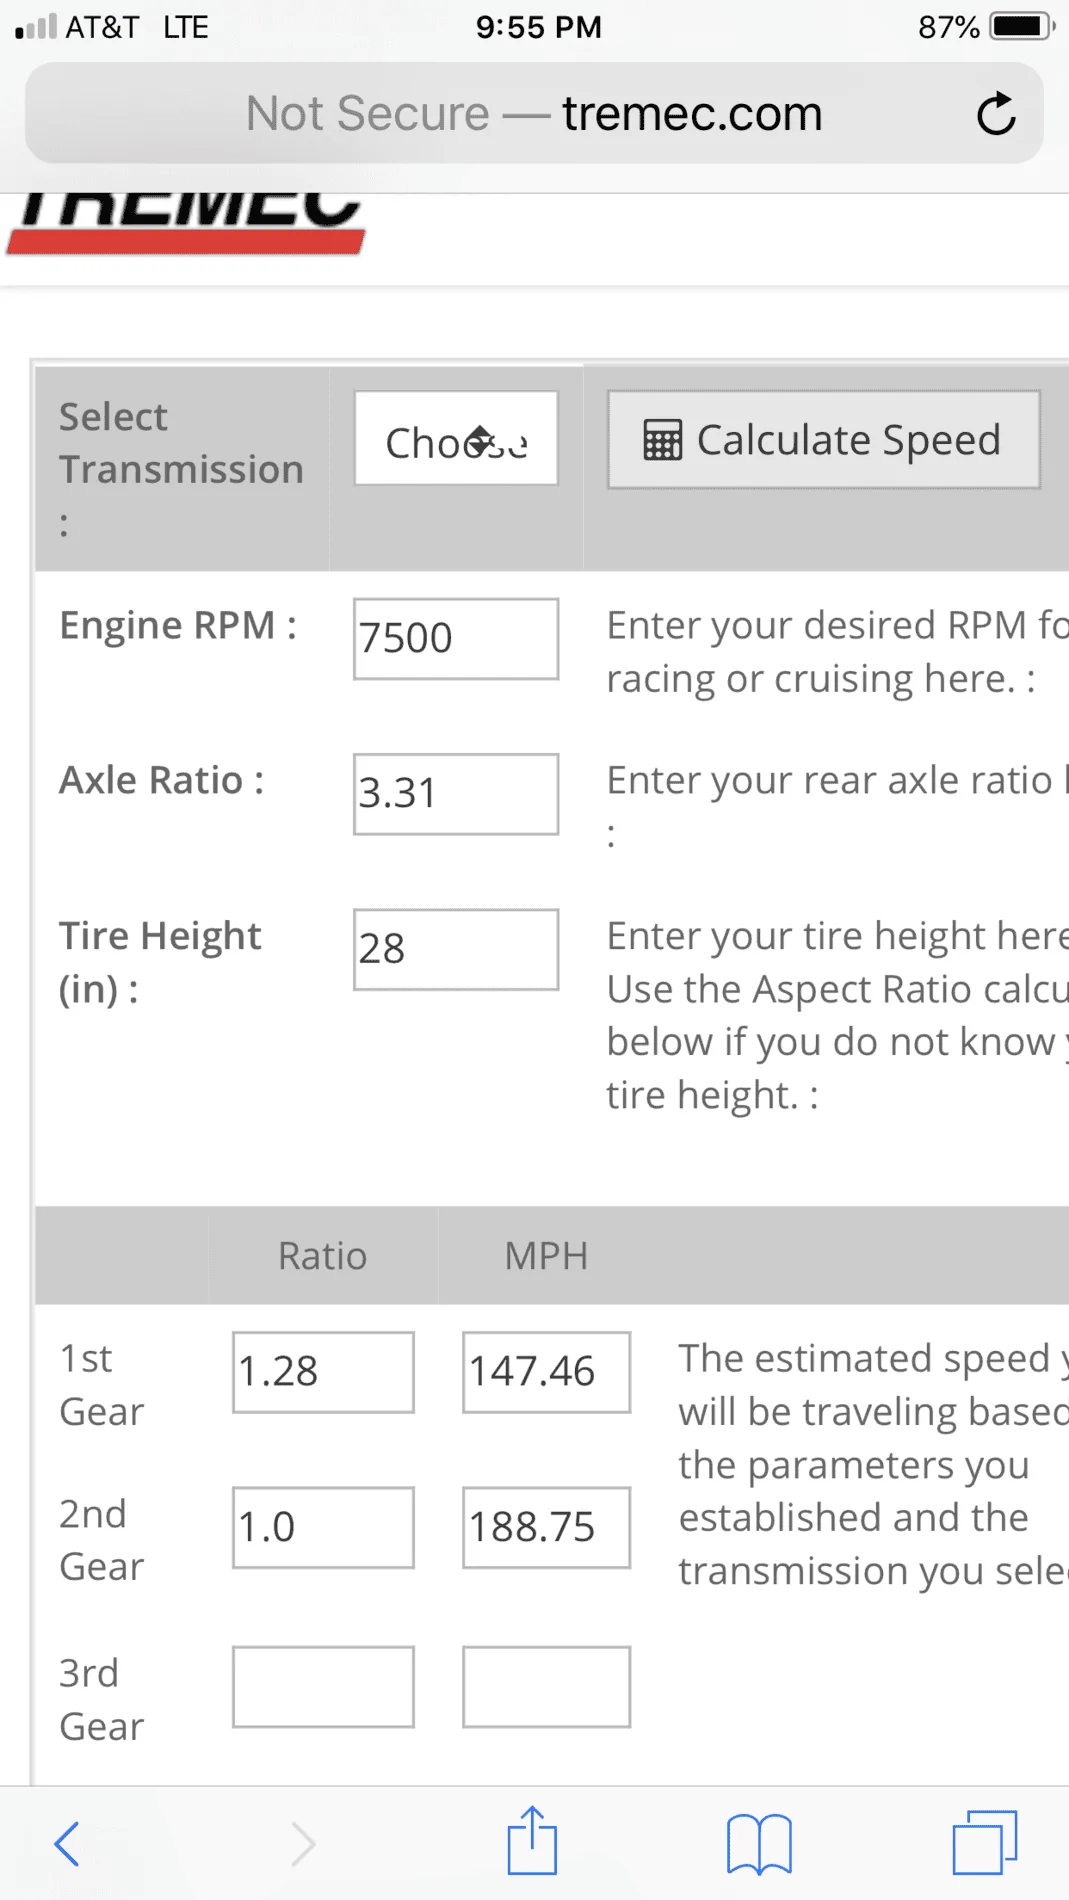Select the Axle Ratio field

(x=456, y=794)
